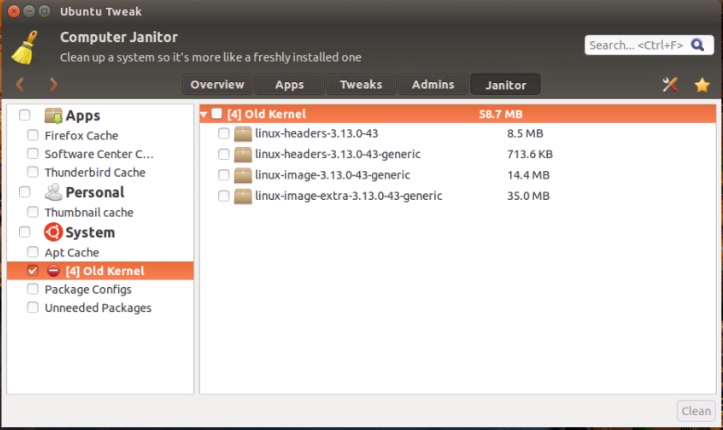Click the back navigation arrow
723x430 pixels.
coord(20,84)
